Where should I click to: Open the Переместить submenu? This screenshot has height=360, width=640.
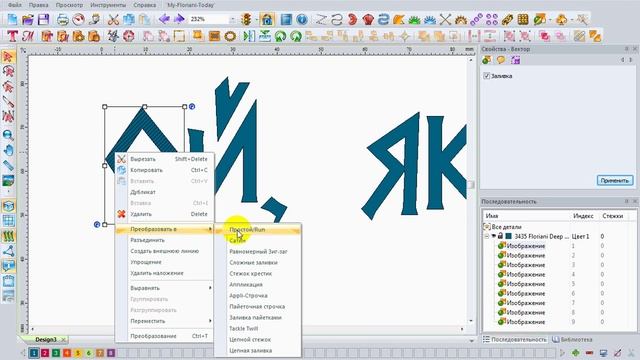coord(164,321)
